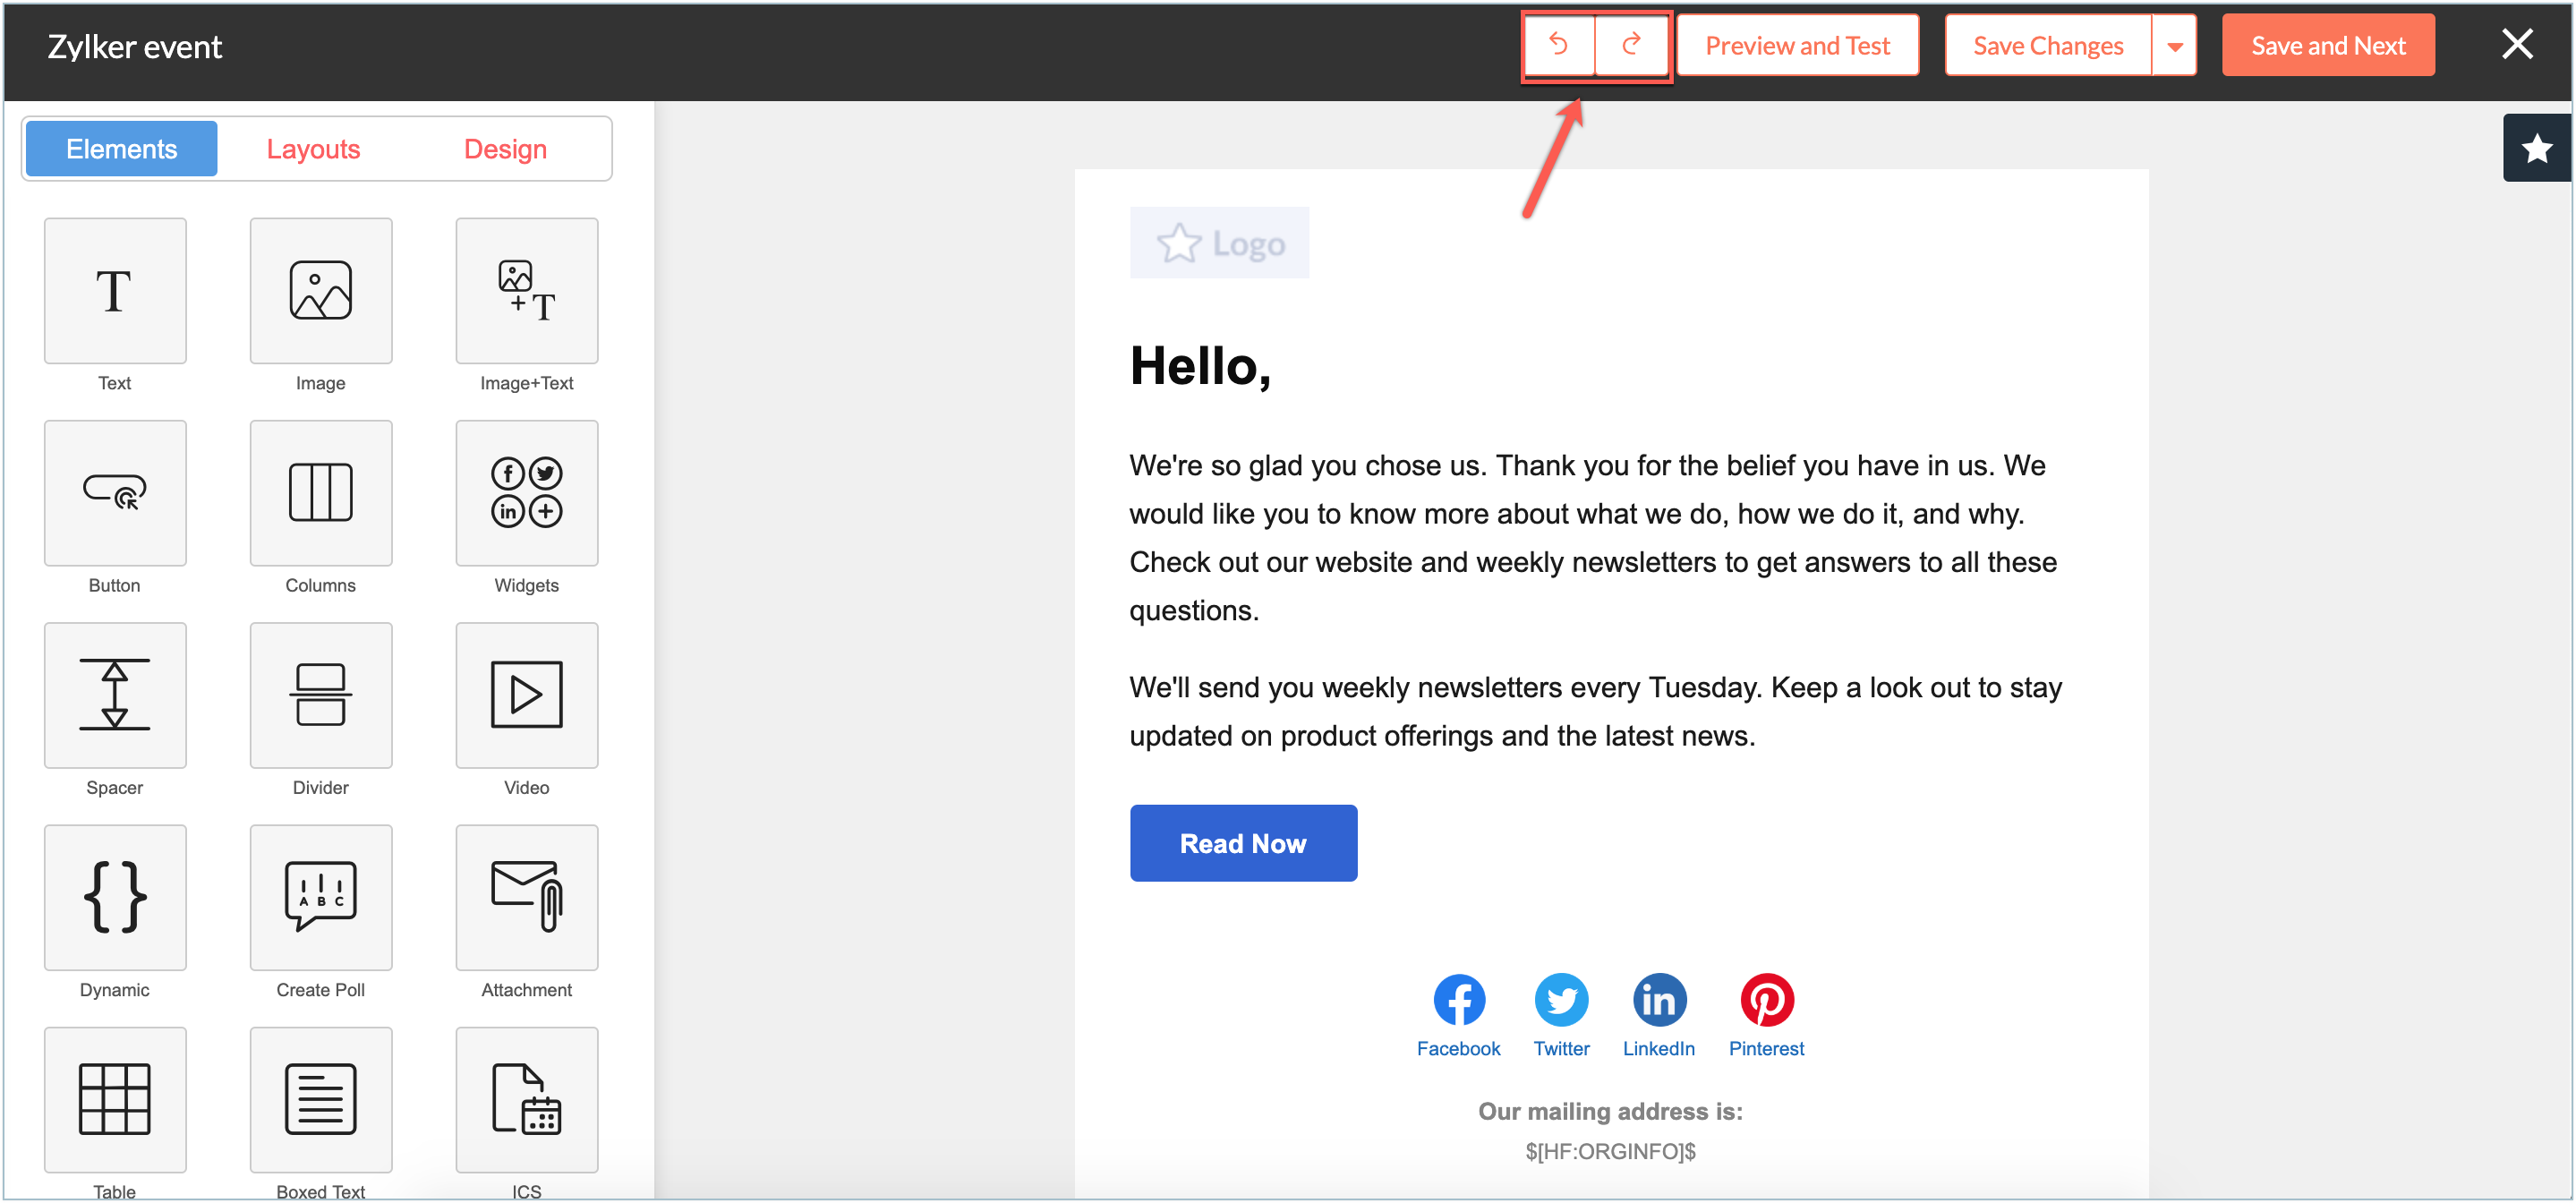Click the blue Read Now button
2576x1203 pixels.
pos(1243,843)
